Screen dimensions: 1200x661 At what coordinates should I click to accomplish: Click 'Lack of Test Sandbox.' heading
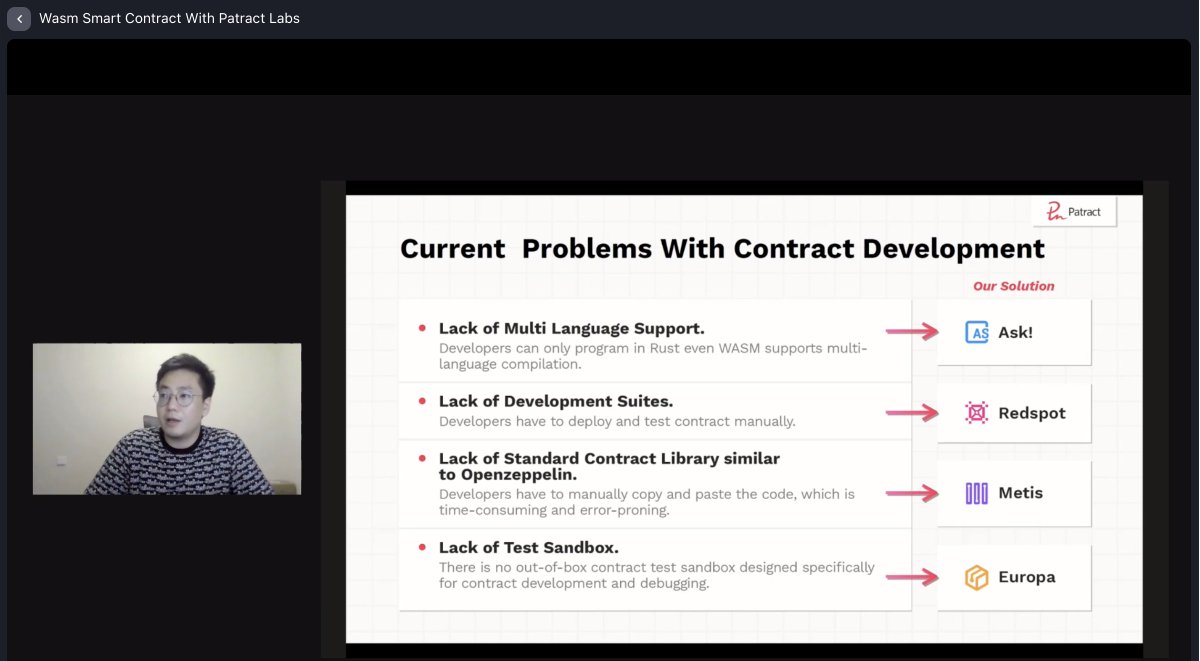point(529,547)
